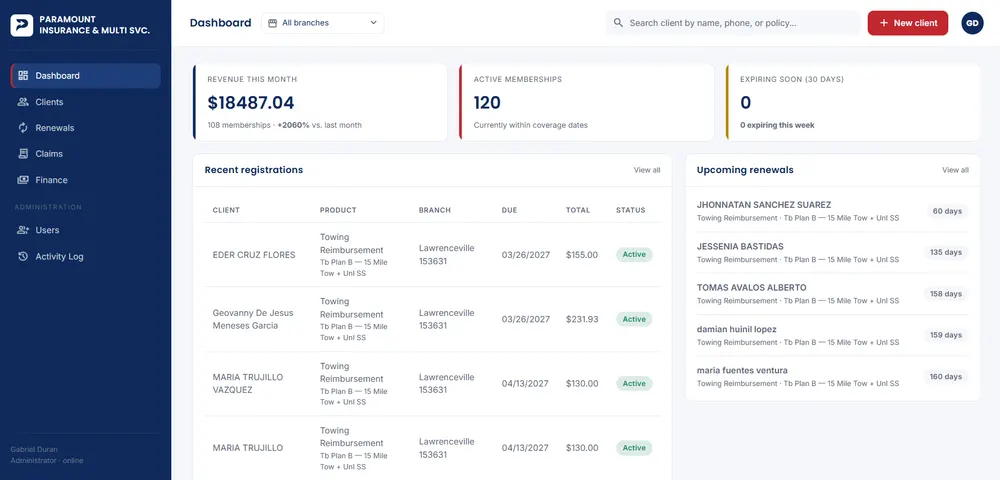Open the Finance page

tap(85, 180)
